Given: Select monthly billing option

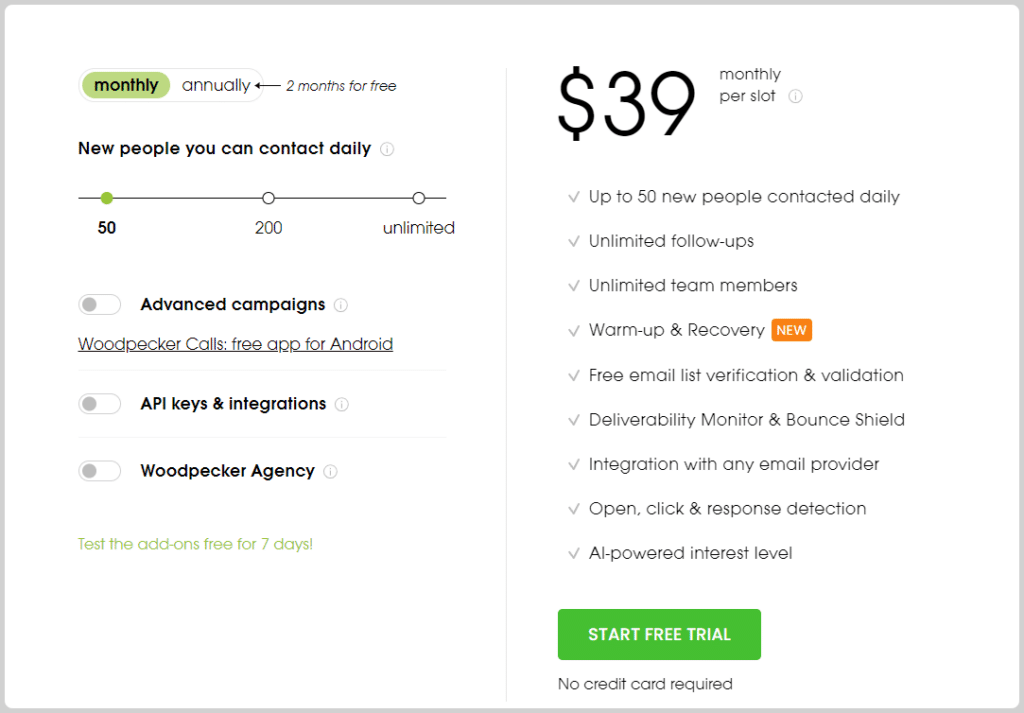Looking at the screenshot, I should (x=126, y=86).
